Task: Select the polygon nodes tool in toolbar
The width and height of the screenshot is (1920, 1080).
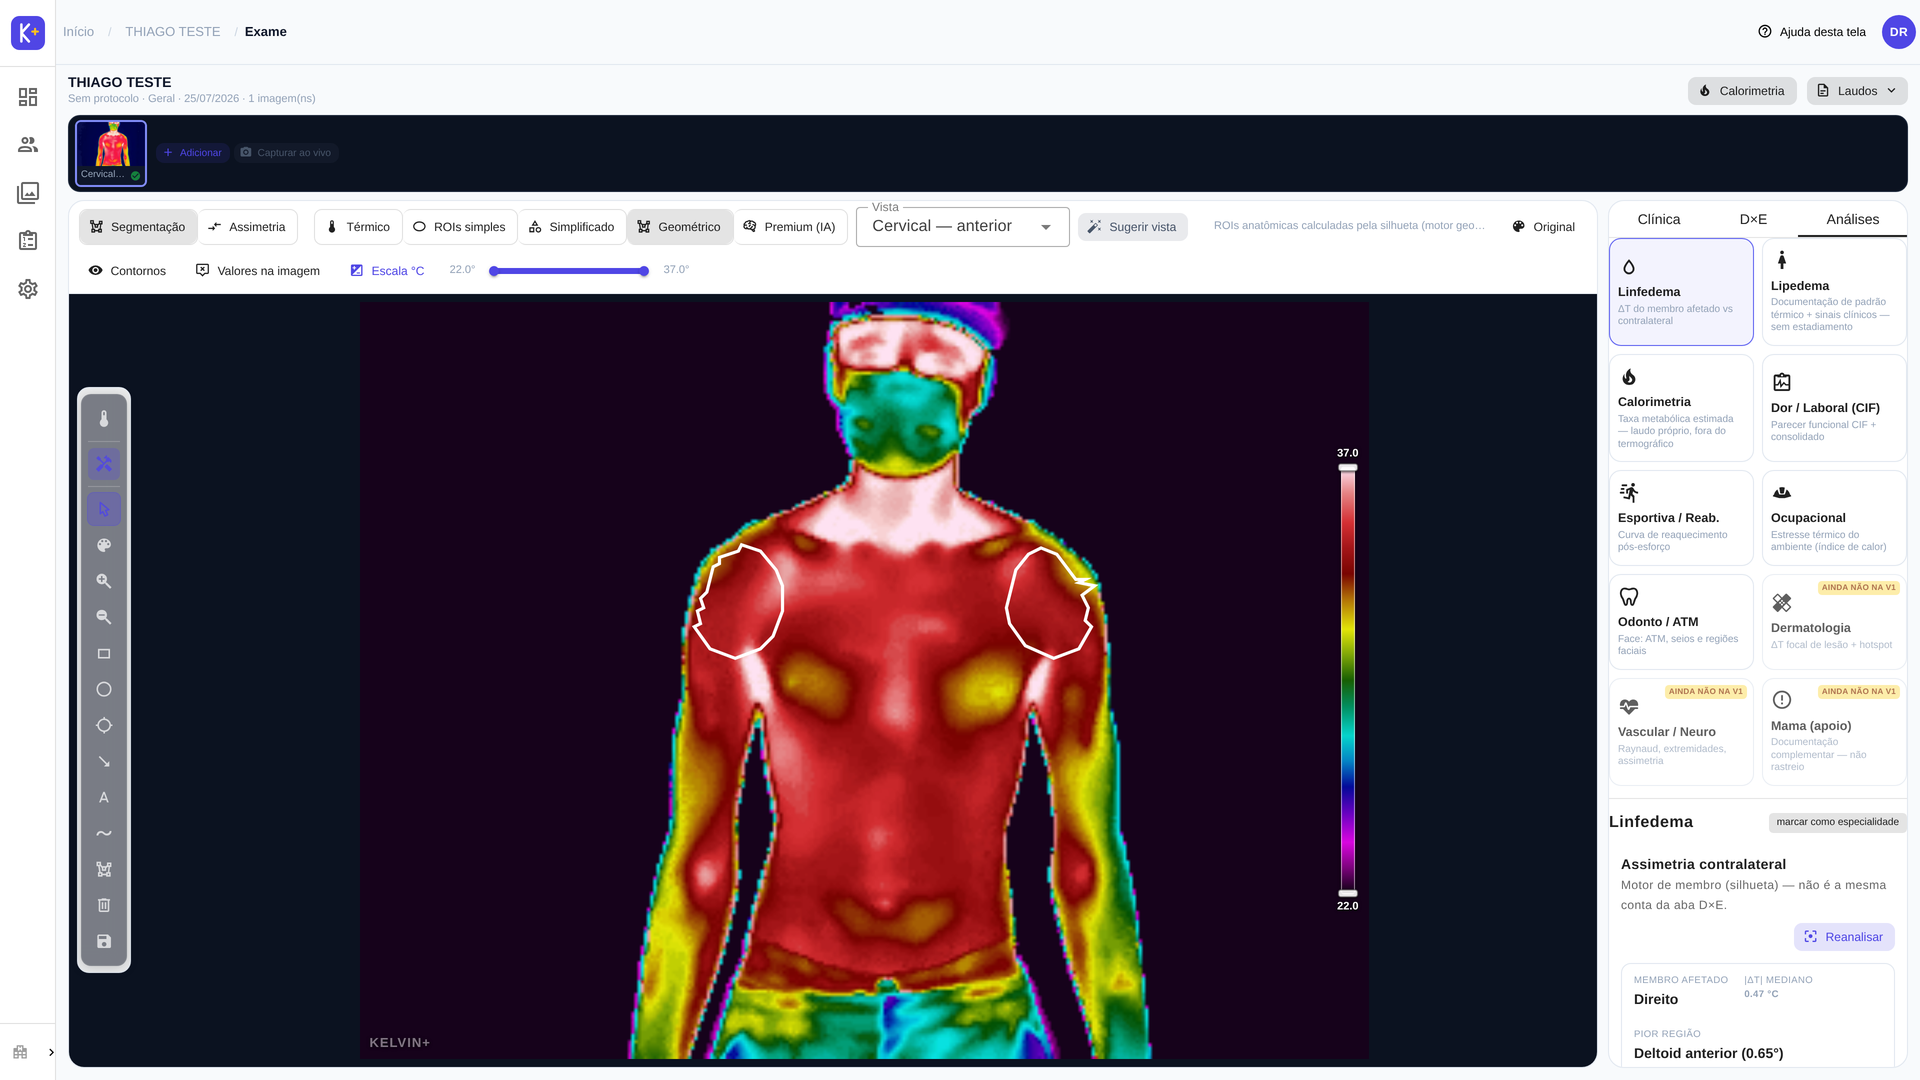Action: coord(104,870)
